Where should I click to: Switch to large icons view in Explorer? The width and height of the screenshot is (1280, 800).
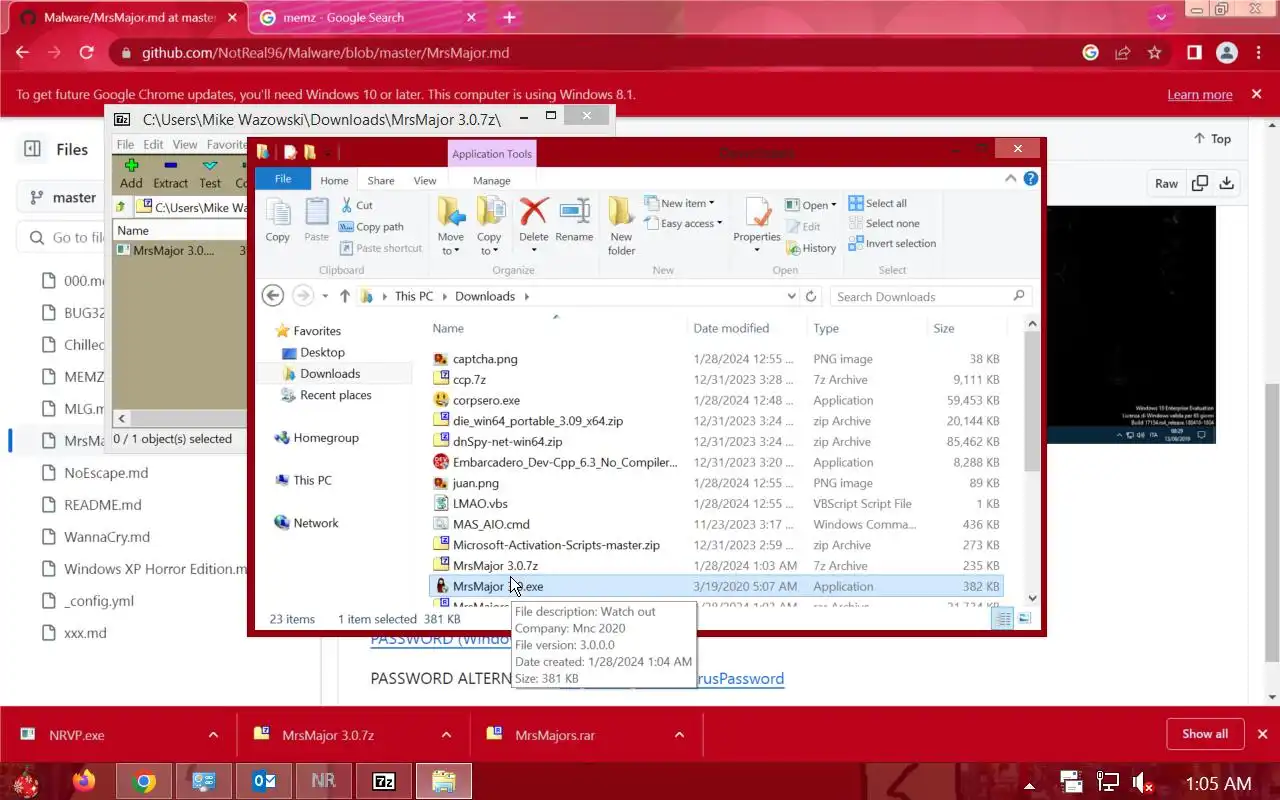pos(1024,619)
